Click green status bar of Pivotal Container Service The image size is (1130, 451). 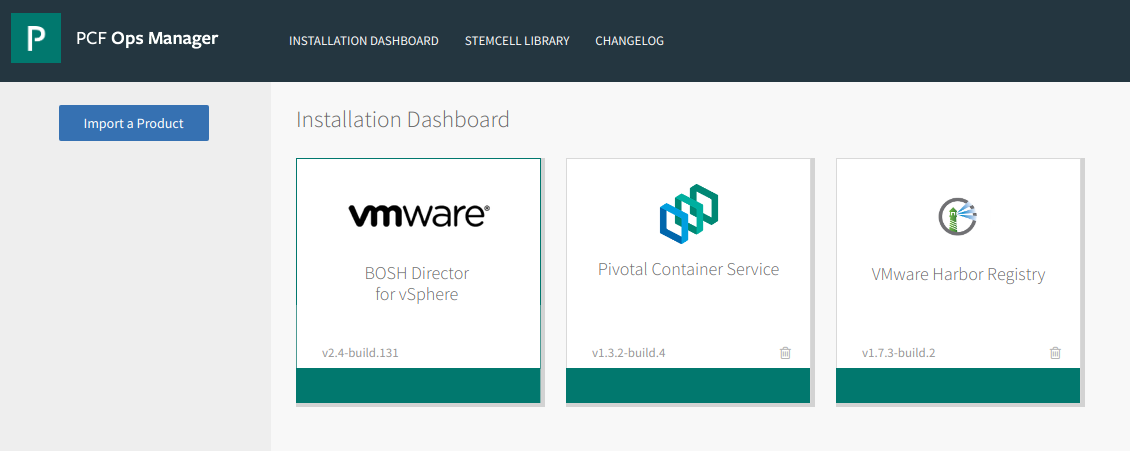(x=688, y=385)
